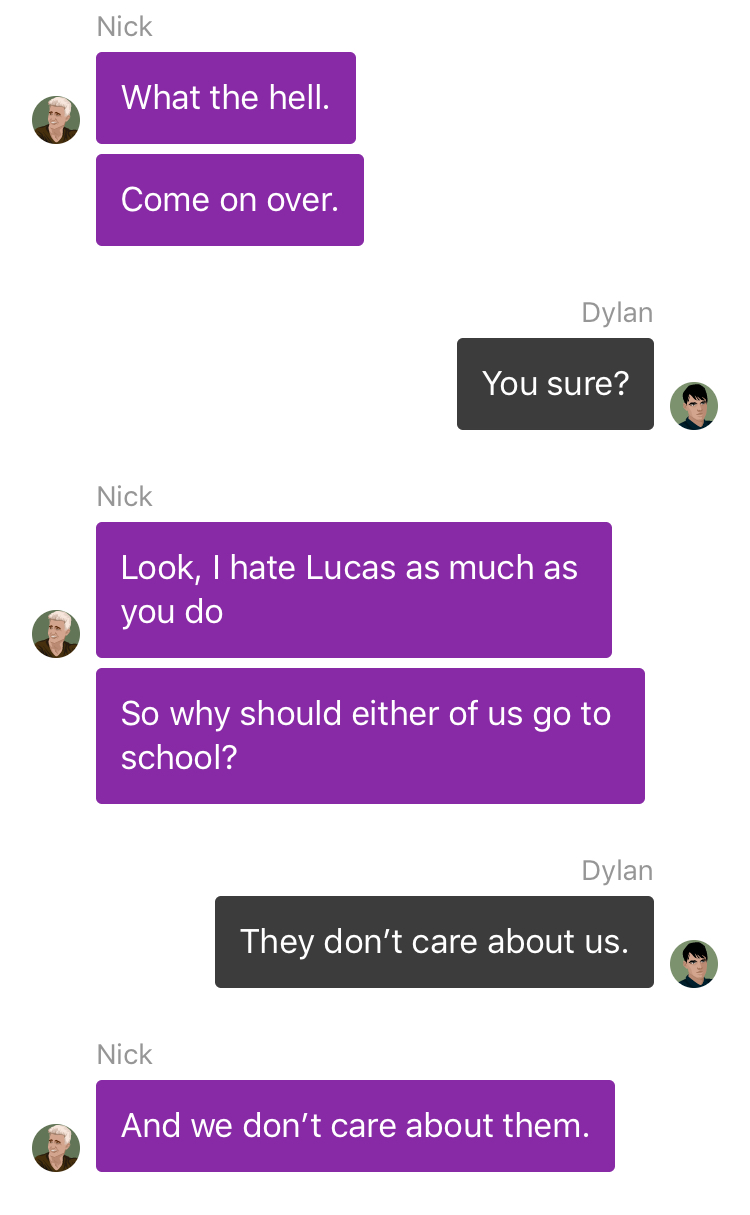The height and width of the screenshot is (1215, 750).
Task: Select the 'What the hell.' message bubble
Action: pyautogui.click(x=226, y=98)
